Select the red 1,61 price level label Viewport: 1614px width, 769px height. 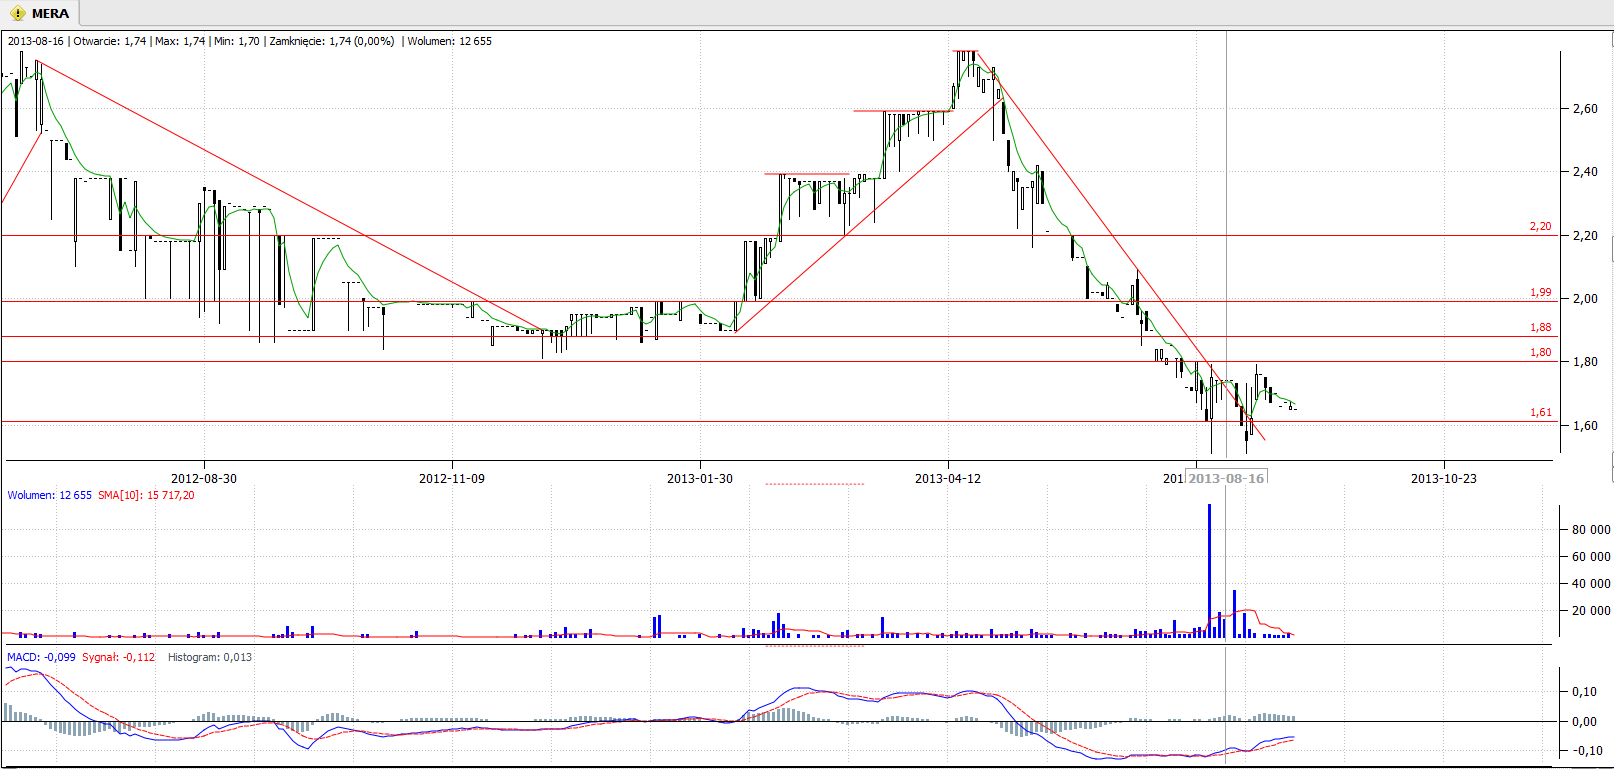[x=1540, y=412]
